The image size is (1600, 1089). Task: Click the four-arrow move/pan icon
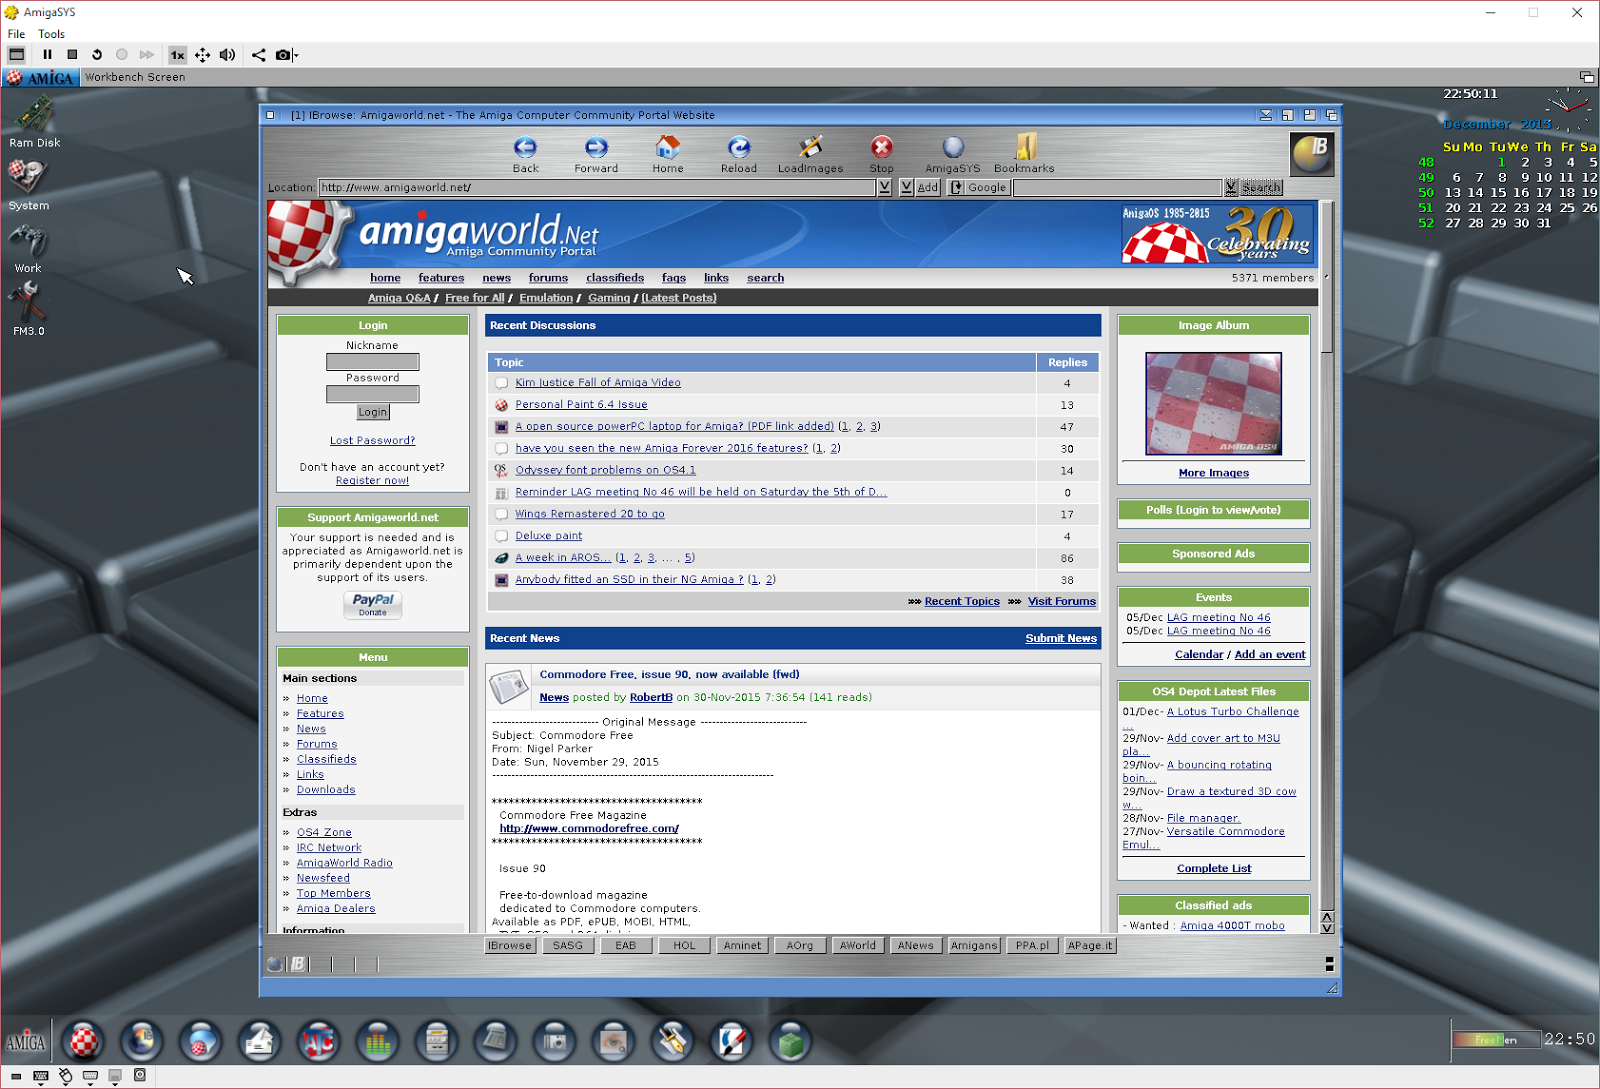coord(202,55)
